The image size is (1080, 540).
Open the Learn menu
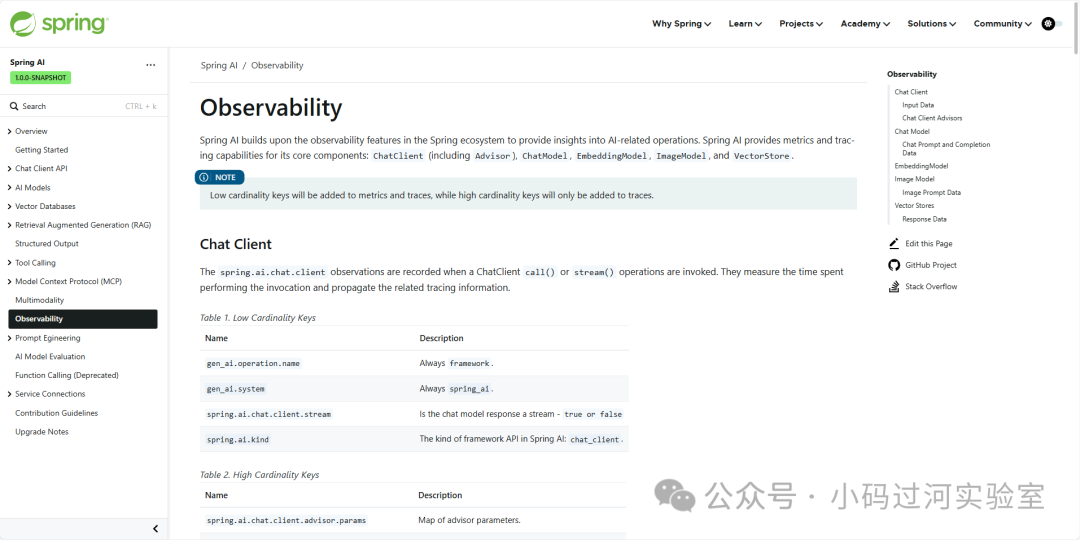coord(745,23)
